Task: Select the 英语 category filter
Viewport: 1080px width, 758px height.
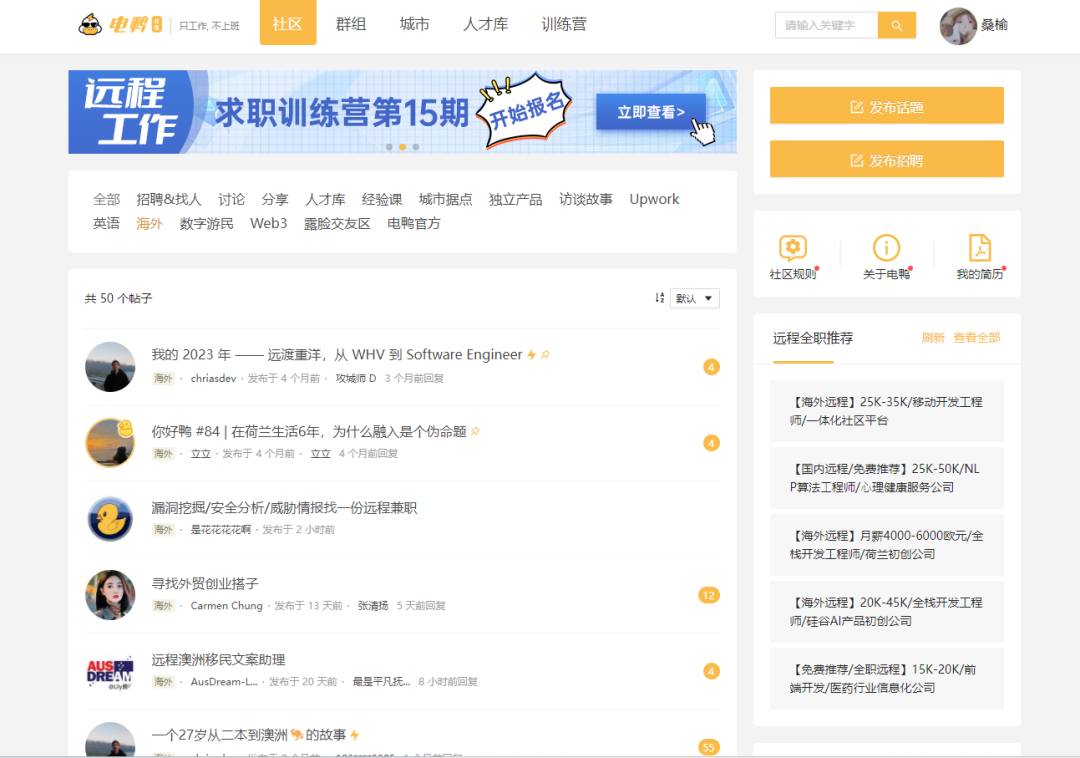Action: pyautogui.click(x=107, y=224)
